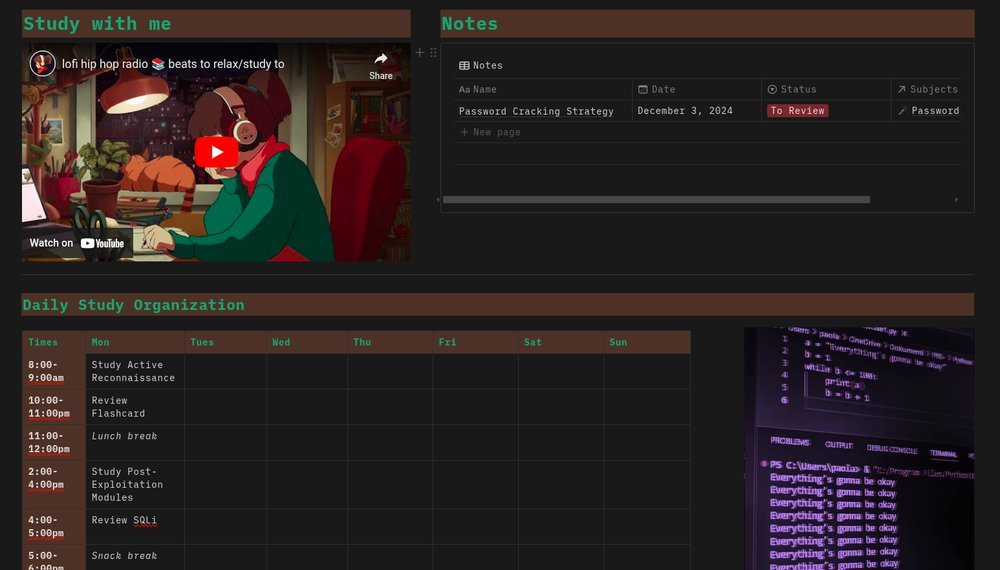Viewport: 1000px width, 570px height.
Task: Click the 4:00-5:00pm time cell
Action: pos(54,527)
